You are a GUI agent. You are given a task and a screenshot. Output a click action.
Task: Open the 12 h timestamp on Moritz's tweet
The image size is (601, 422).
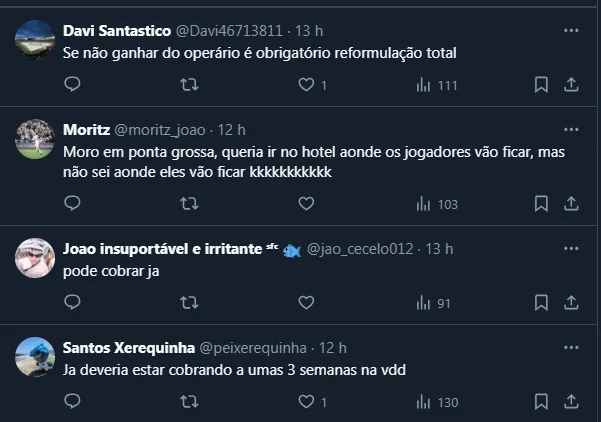click(231, 129)
